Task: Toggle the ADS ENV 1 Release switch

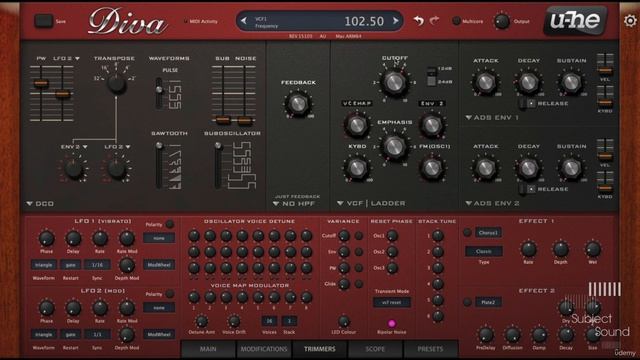Action: coord(527,103)
